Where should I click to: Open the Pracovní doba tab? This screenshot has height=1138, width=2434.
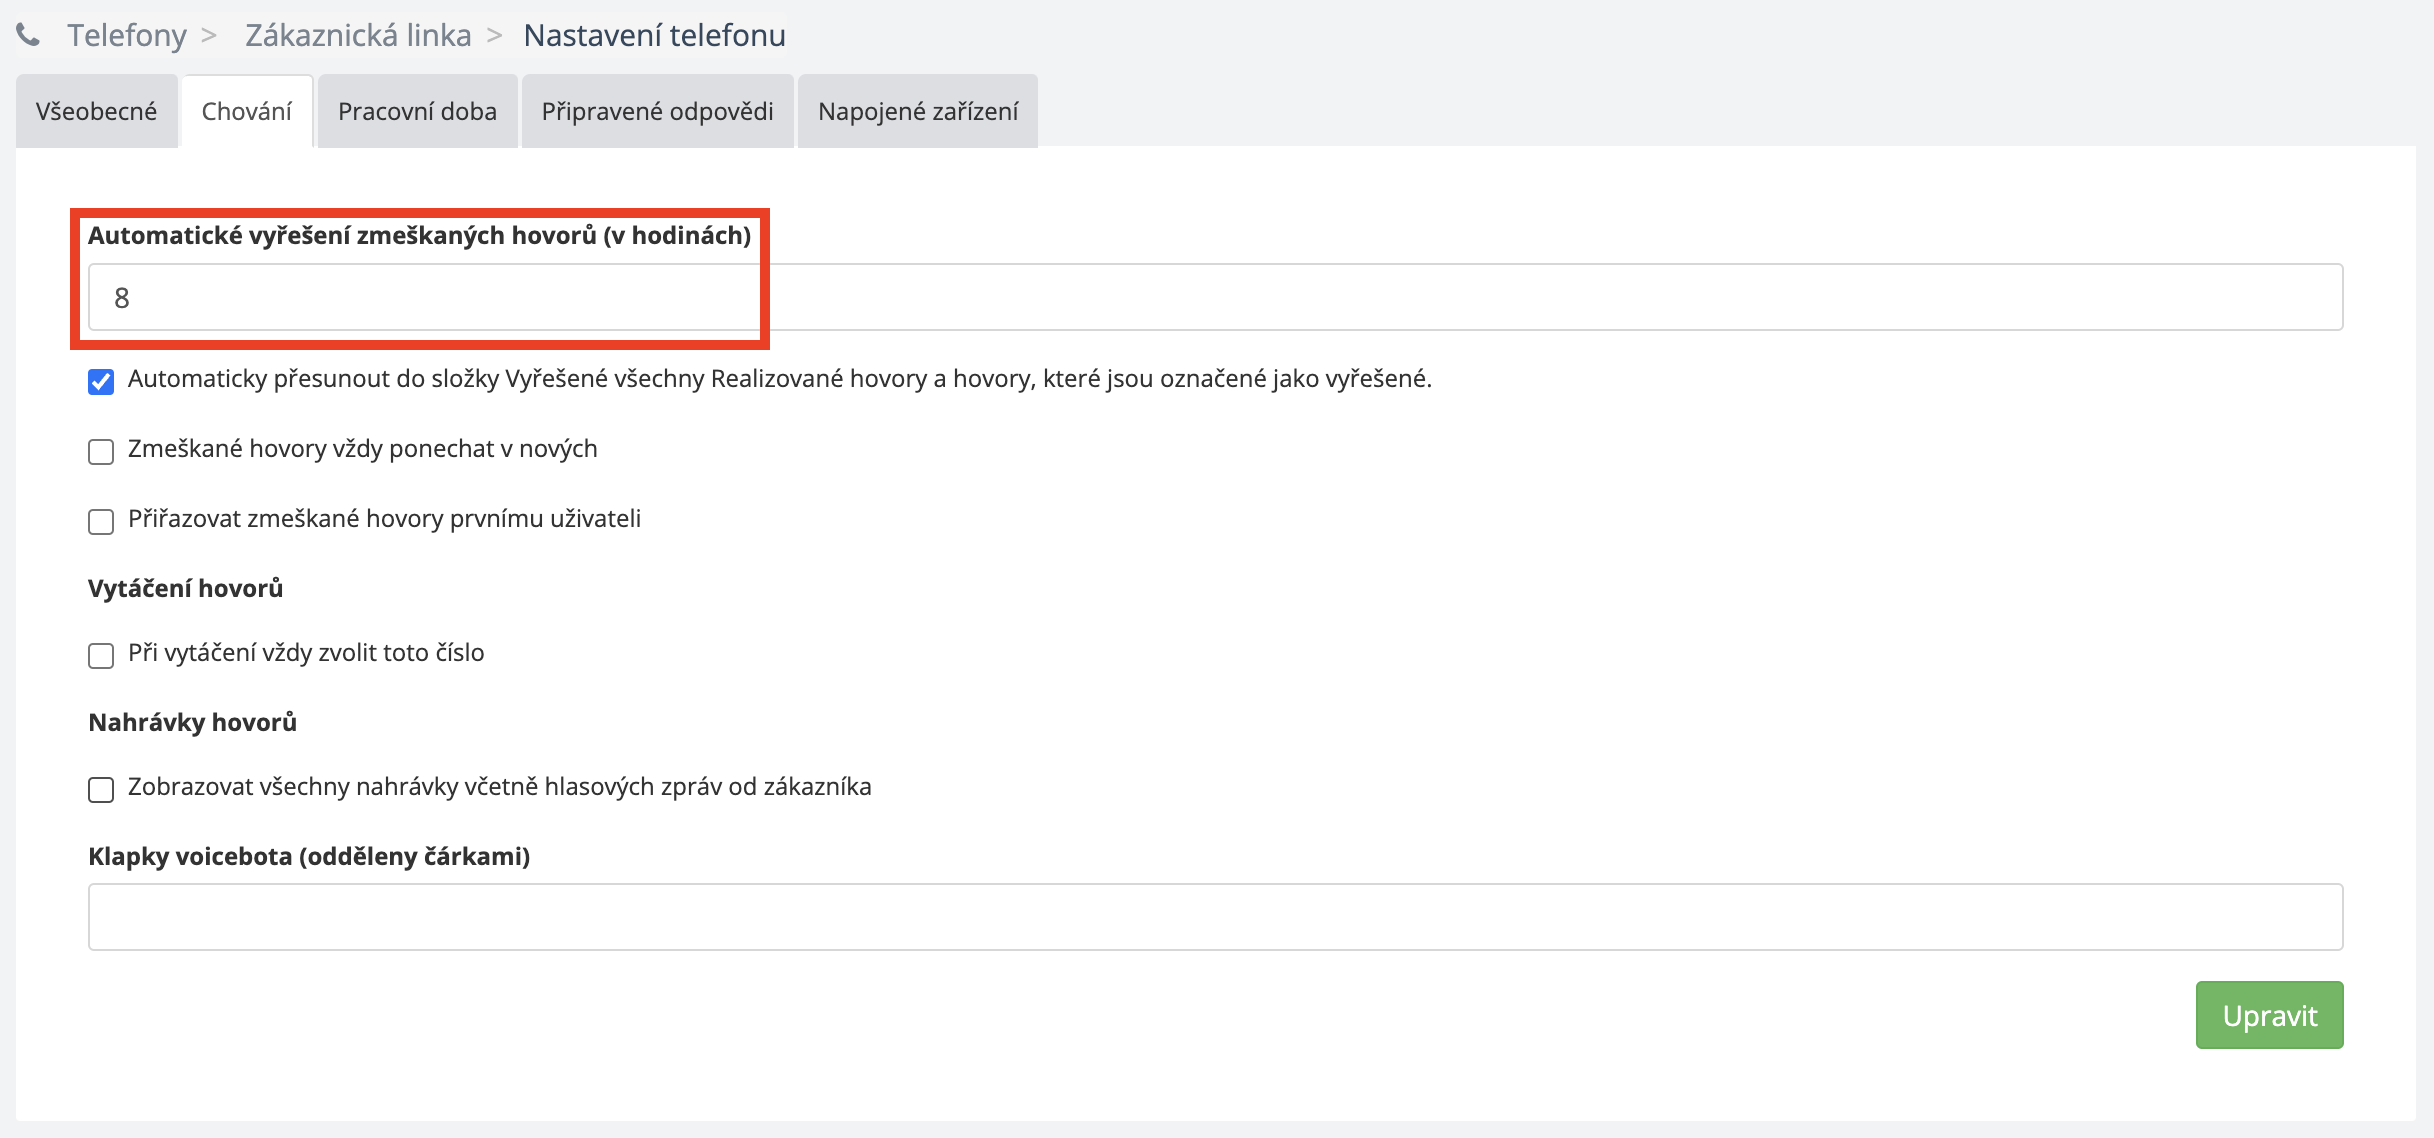[x=417, y=111]
